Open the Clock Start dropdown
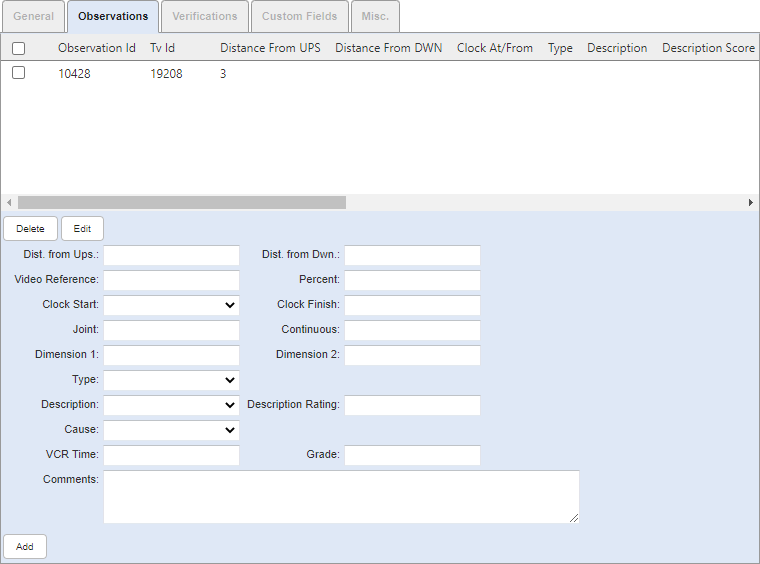760x564 pixels. point(171,305)
